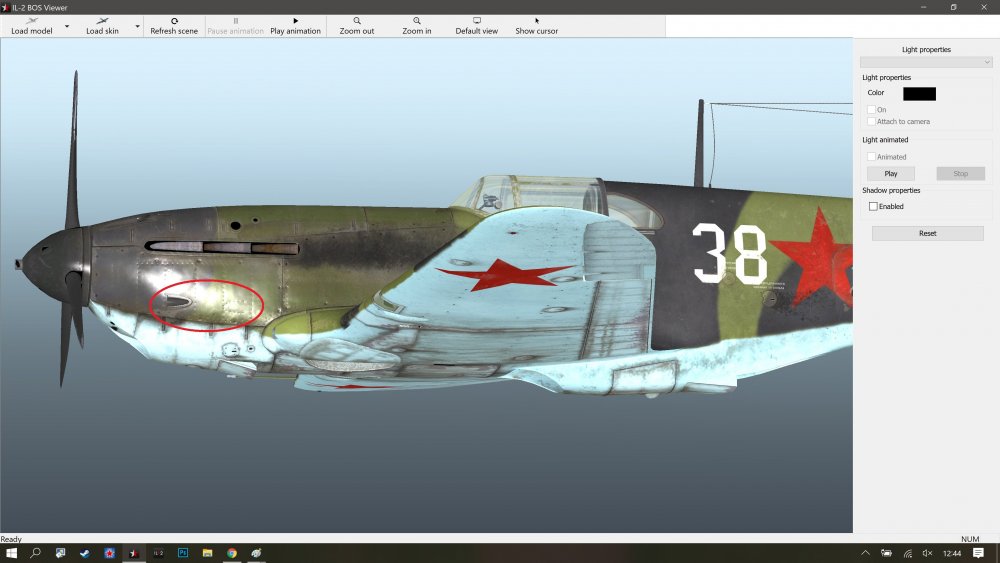Open Windows taskbar search

[36, 553]
